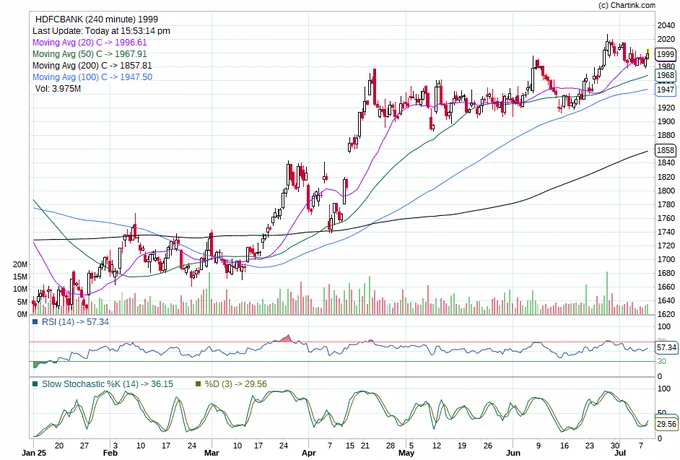Click the 1968 moving average price tag

[665, 75]
